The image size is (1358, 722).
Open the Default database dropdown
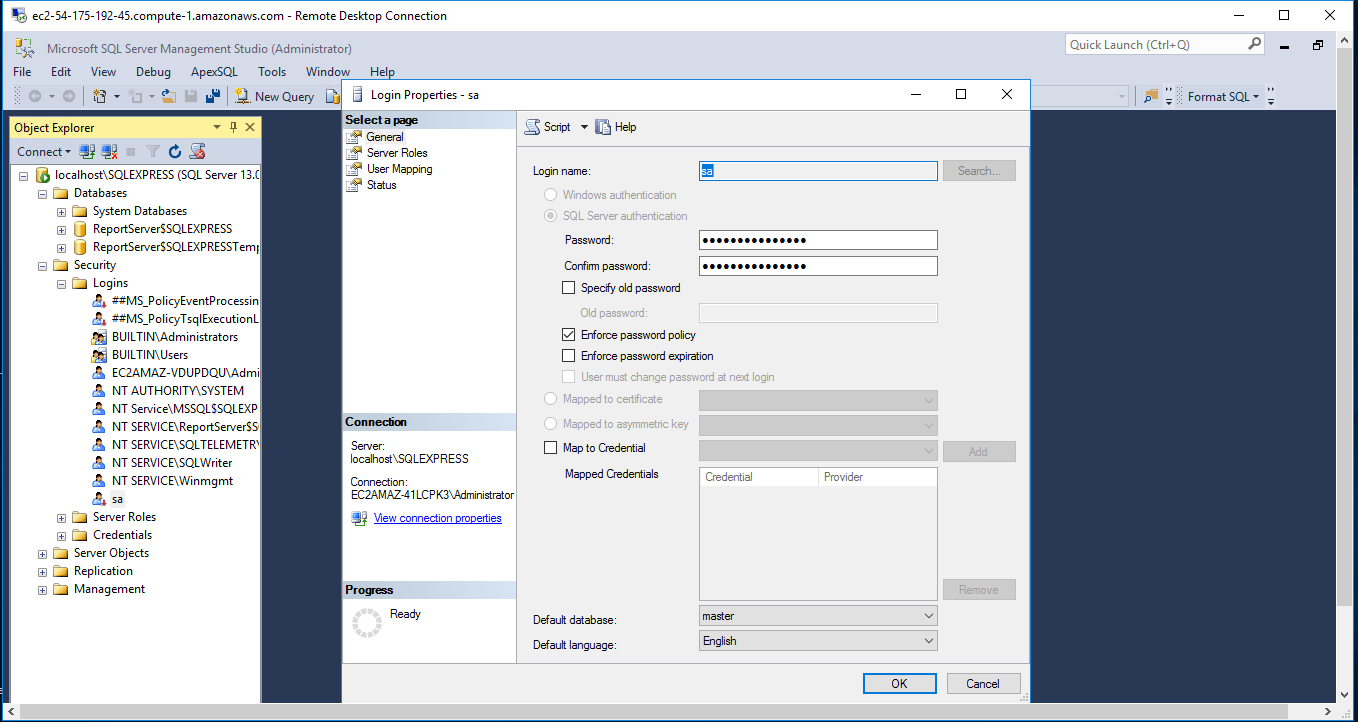pos(929,615)
